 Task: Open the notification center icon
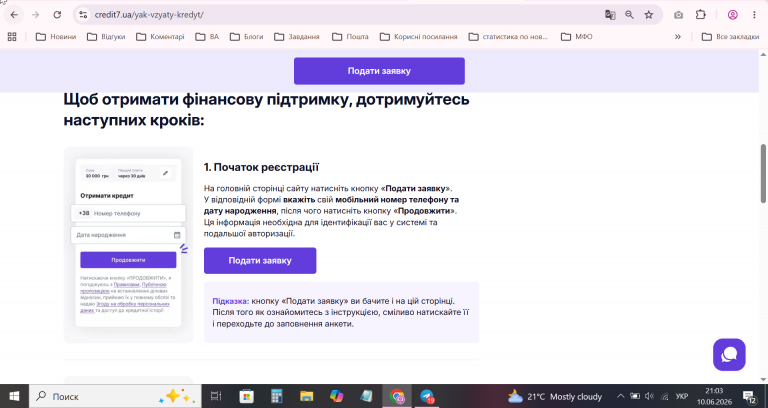[749, 396]
